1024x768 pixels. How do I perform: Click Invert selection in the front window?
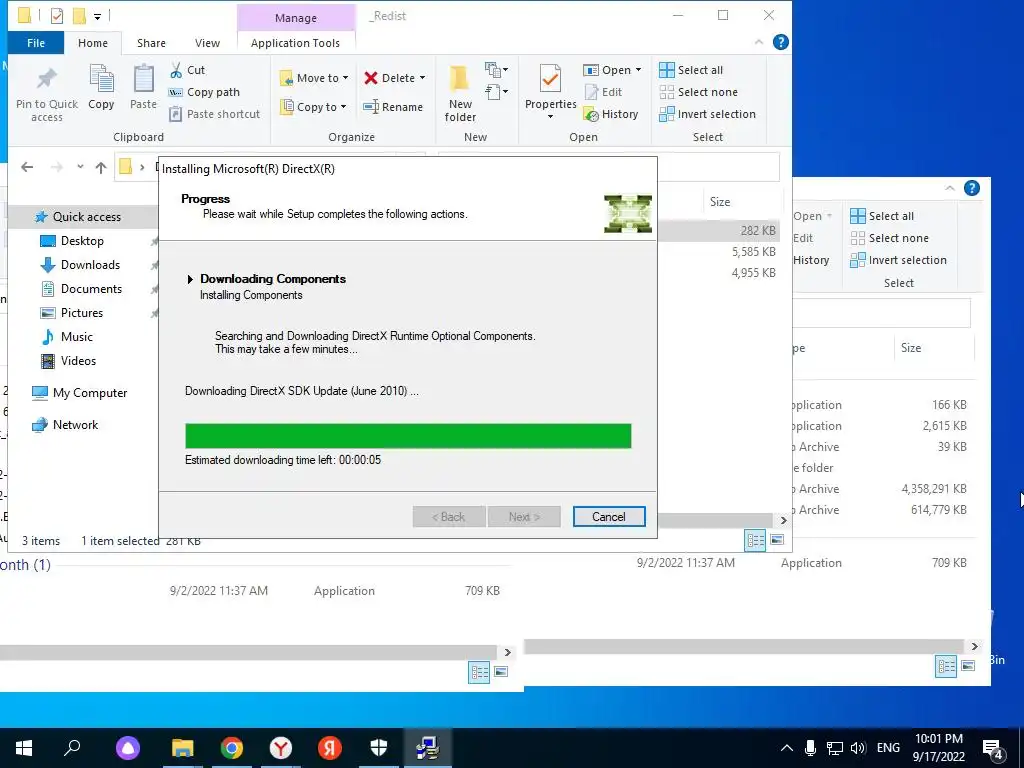707,114
